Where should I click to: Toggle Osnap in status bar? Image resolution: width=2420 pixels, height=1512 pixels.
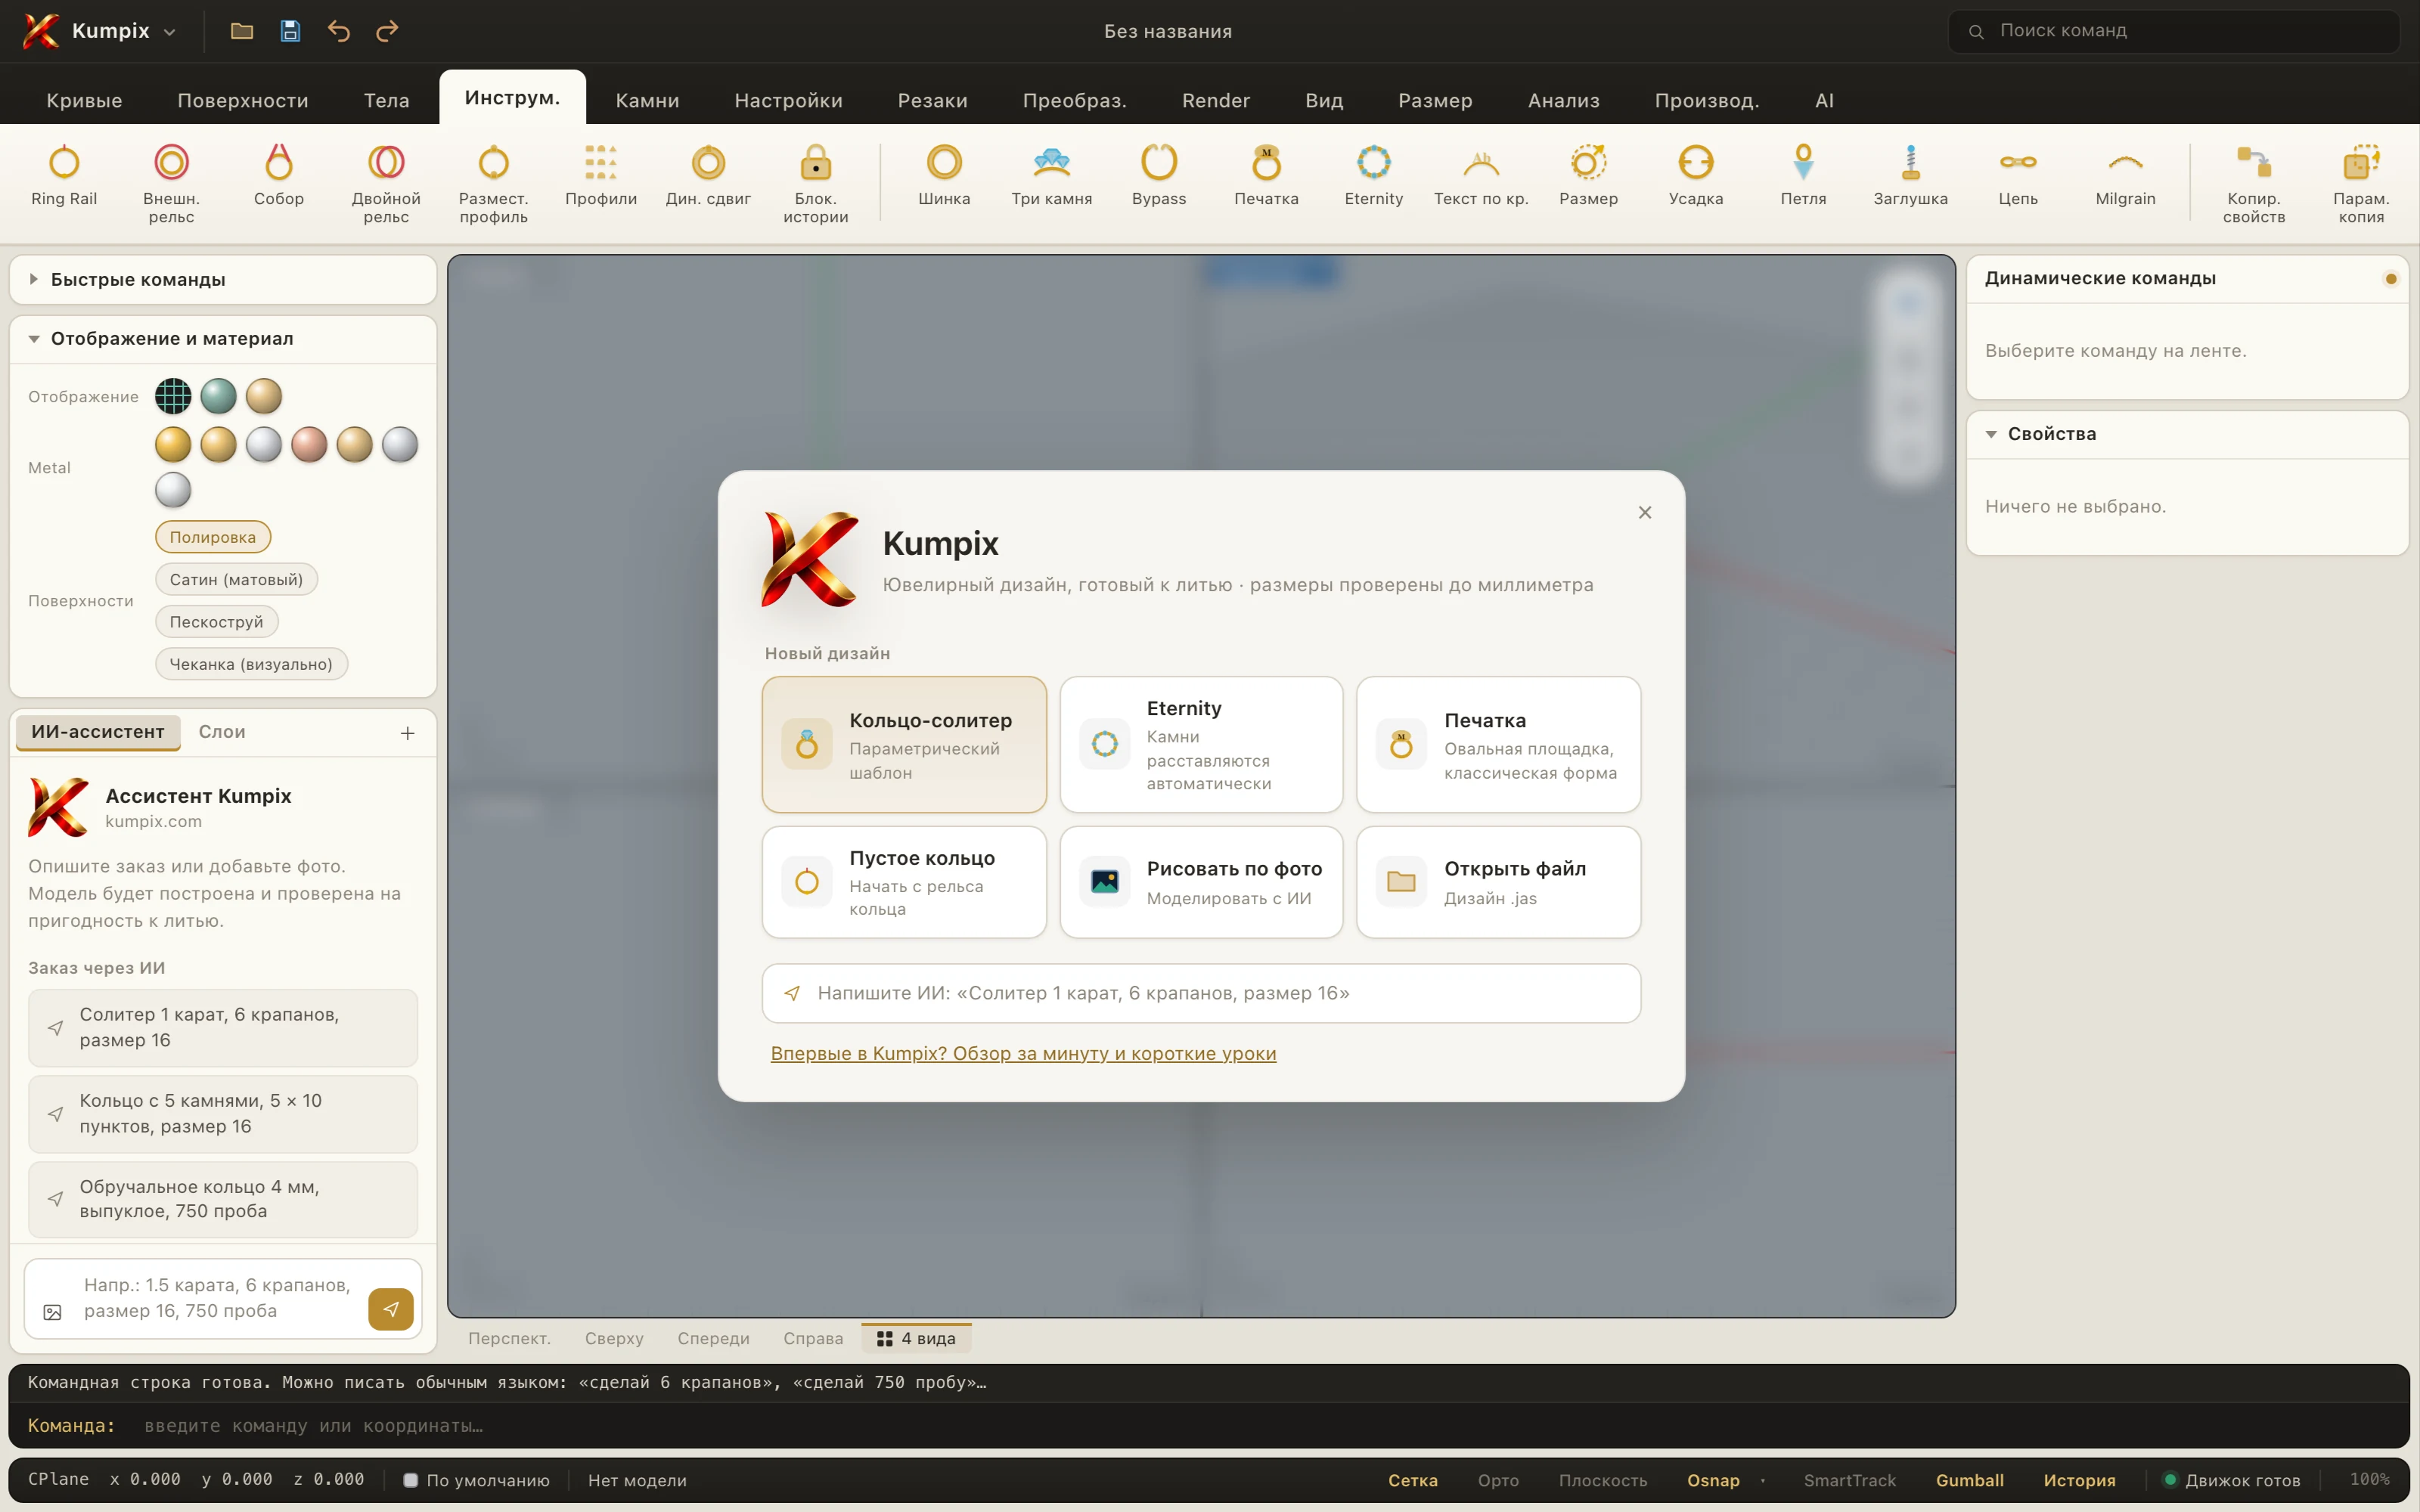click(1713, 1480)
